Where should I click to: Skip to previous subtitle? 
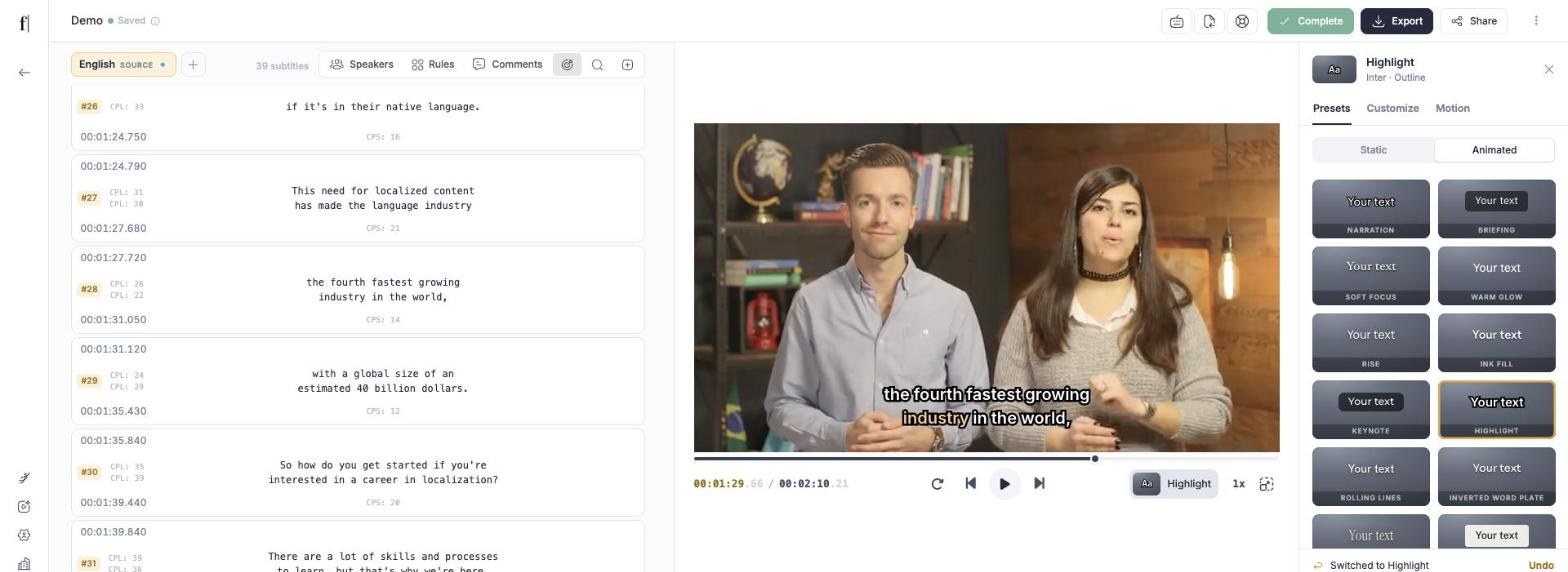pos(970,484)
